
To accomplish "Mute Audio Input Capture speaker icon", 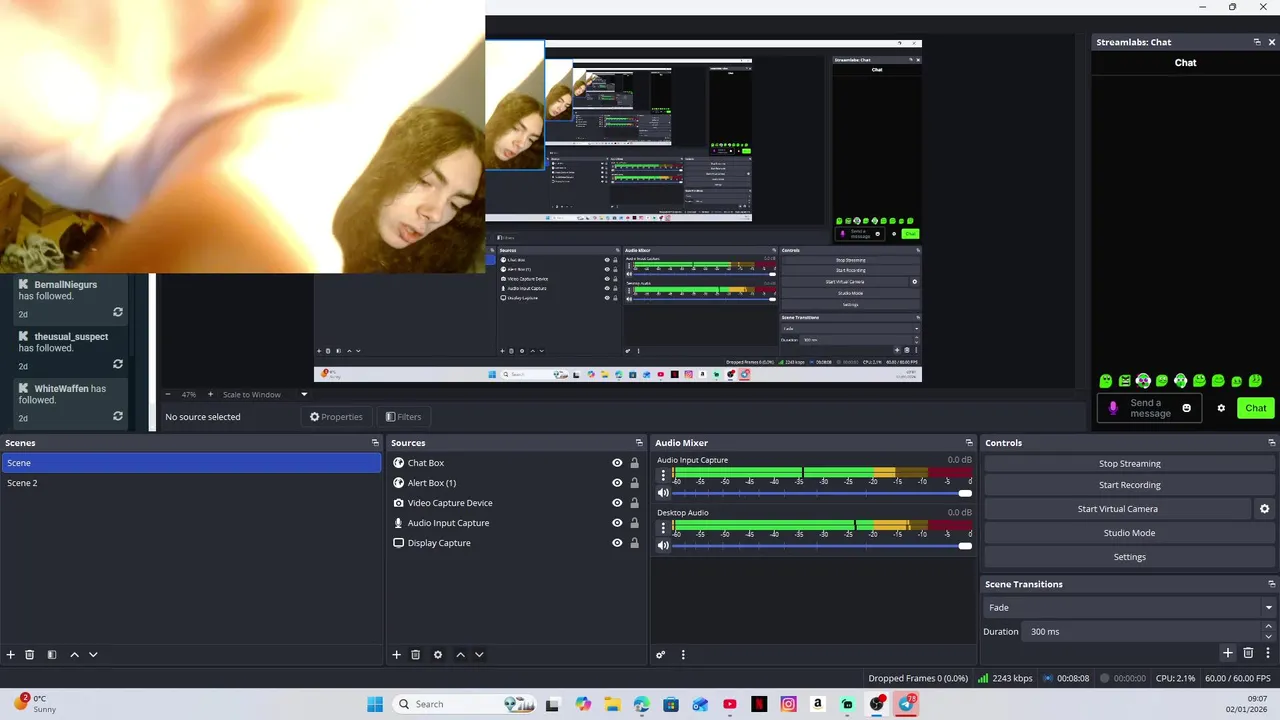I will coord(663,493).
